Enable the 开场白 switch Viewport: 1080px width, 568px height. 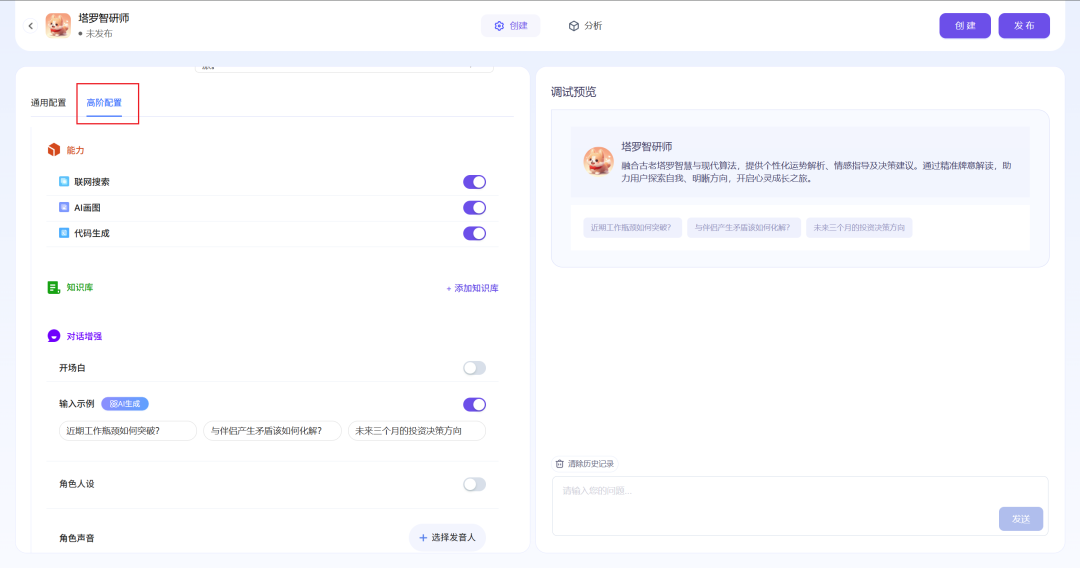point(475,368)
